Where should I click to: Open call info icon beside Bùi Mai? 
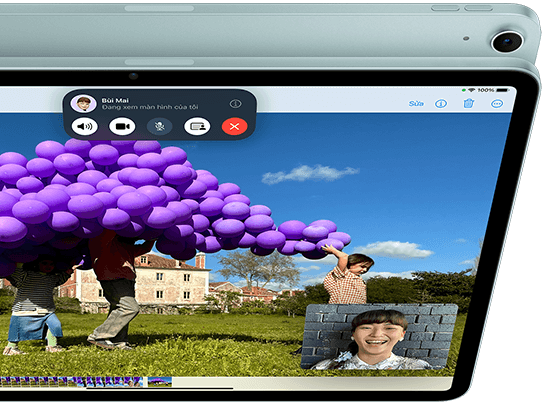click(x=236, y=103)
